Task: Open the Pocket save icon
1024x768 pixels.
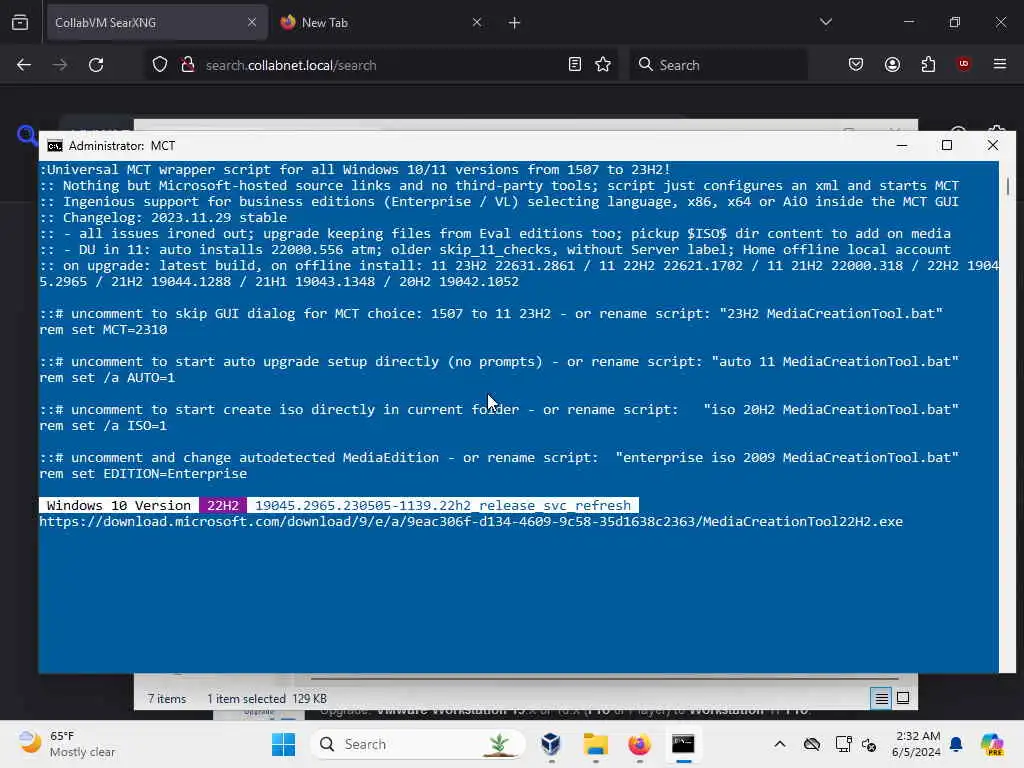Action: [856, 65]
